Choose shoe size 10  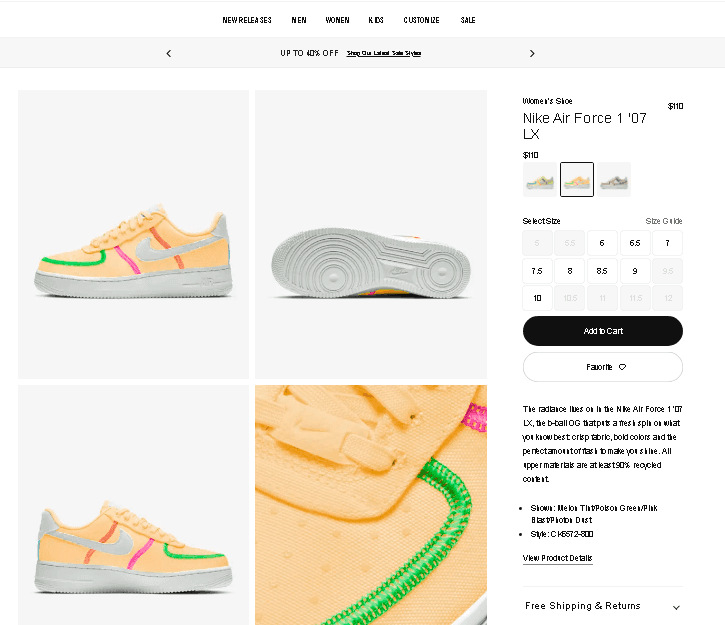(x=537, y=298)
